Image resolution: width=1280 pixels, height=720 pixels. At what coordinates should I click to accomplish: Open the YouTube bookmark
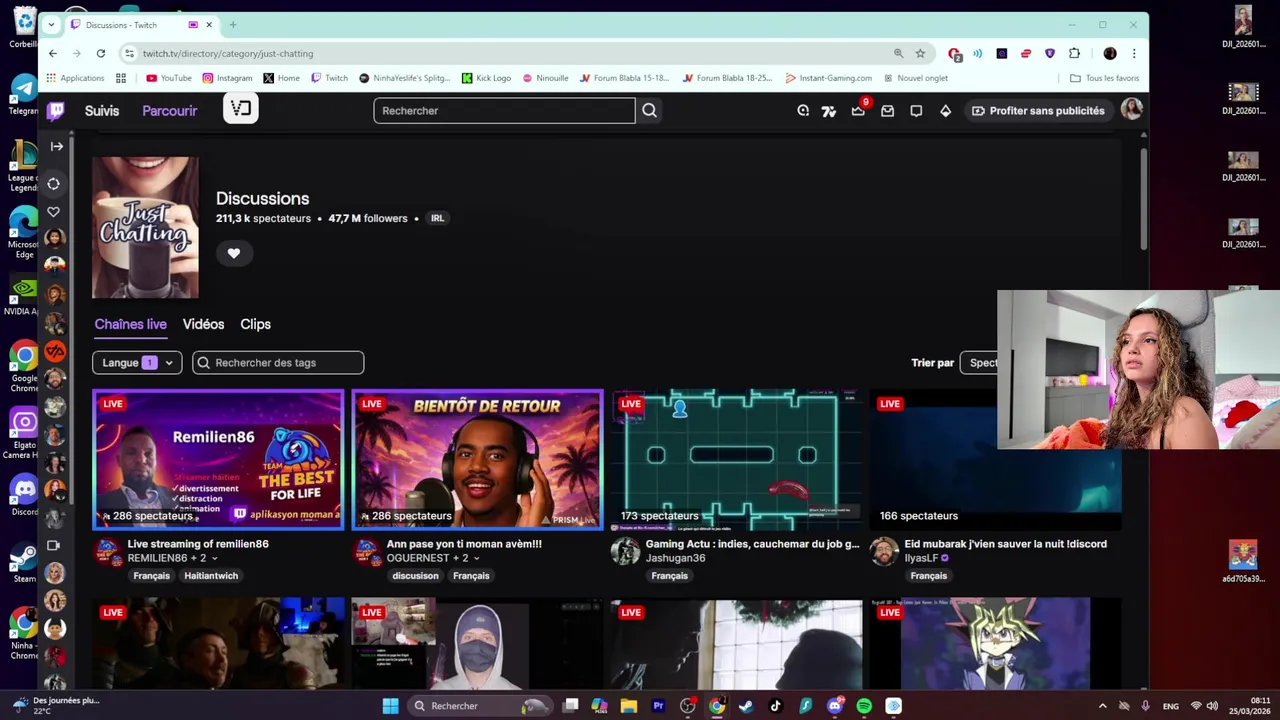click(x=168, y=78)
